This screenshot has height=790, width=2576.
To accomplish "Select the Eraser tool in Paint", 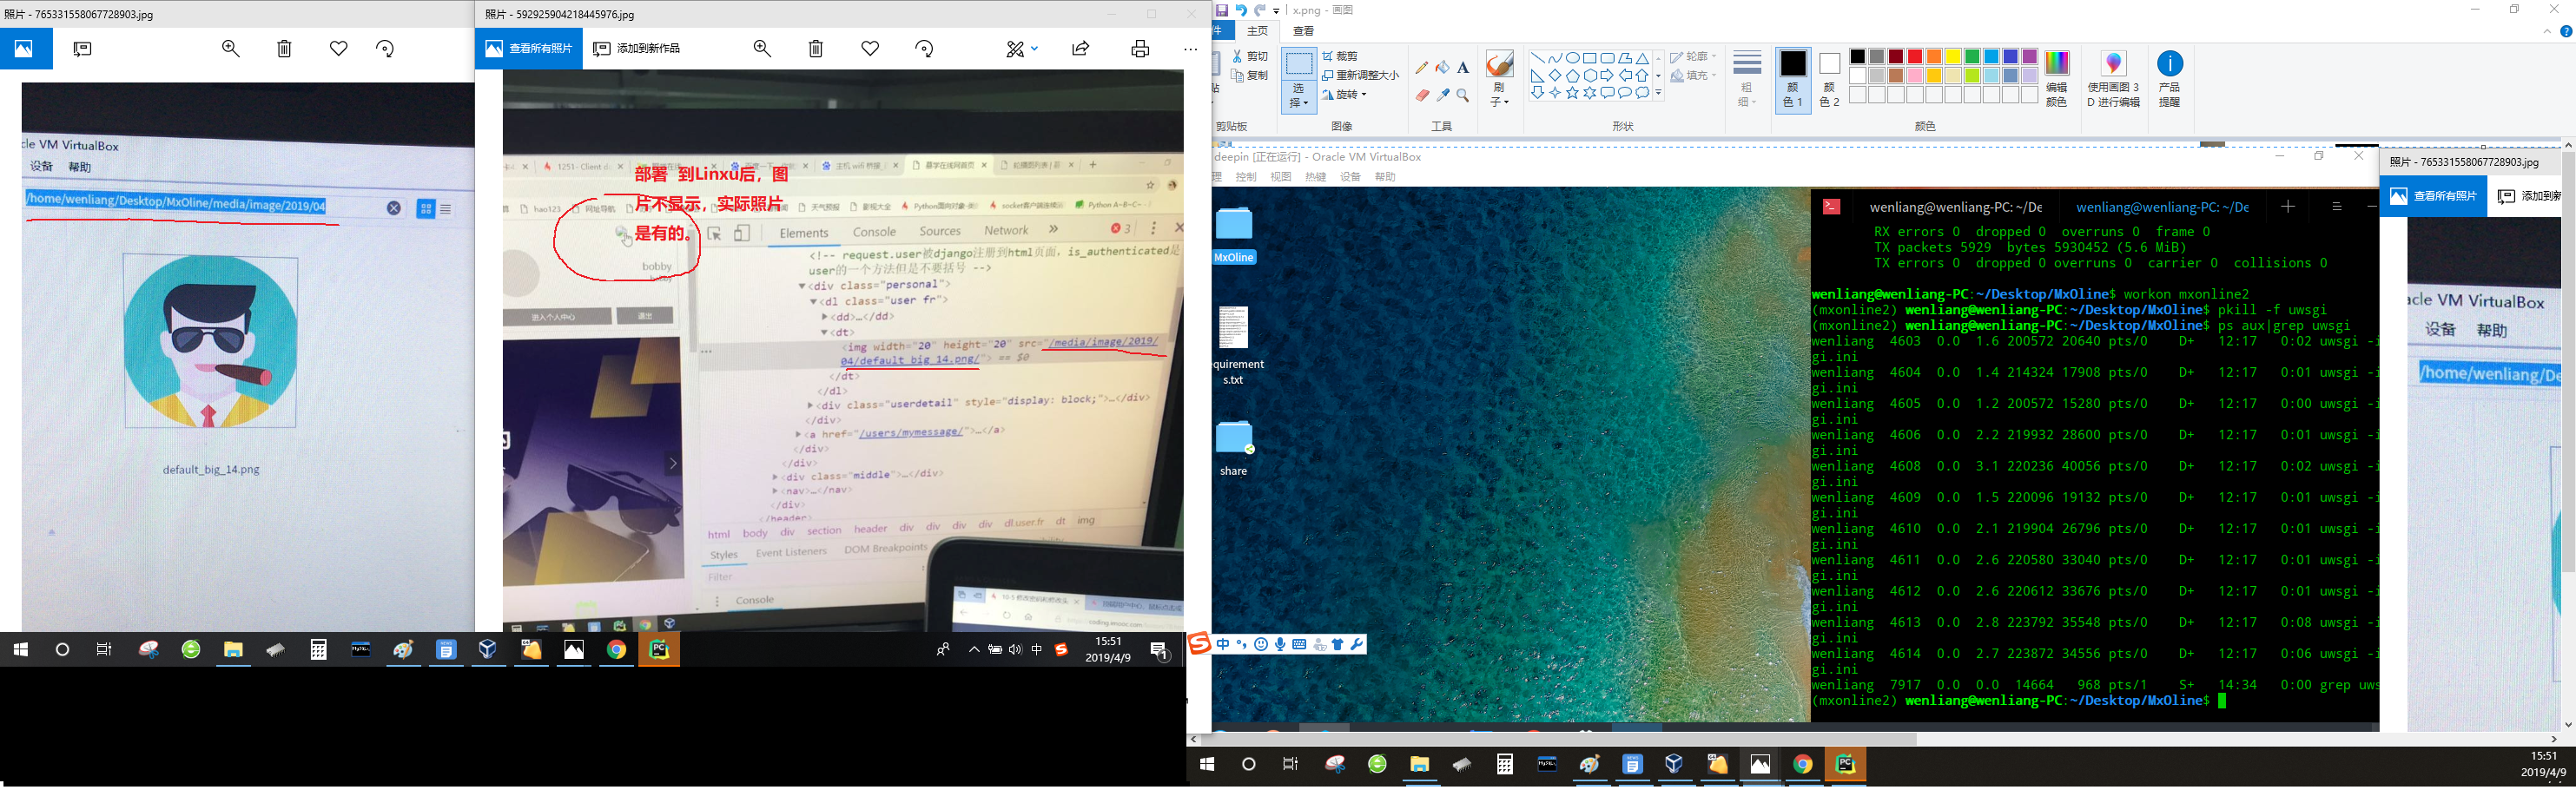I will pos(1422,96).
